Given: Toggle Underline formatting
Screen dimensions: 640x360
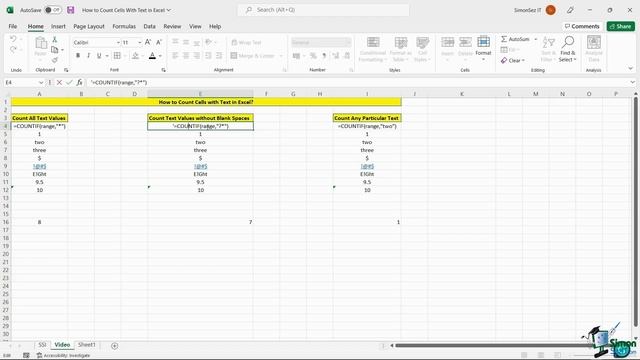Looking at the screenshot, I should (99, 56).
